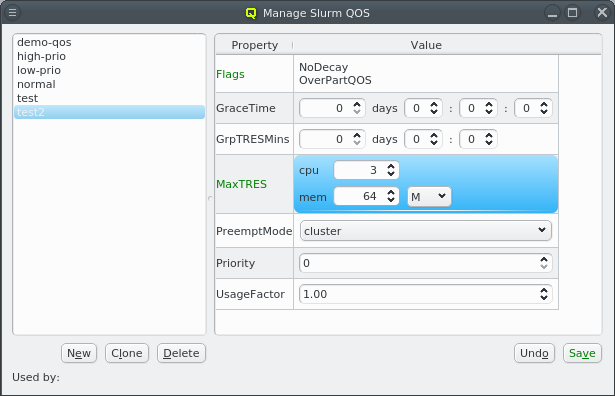Adjust the GrpTRESMins days stepper arrows
Screen dimensions: 615x396
pyautogui.click(x=357, y=139)
